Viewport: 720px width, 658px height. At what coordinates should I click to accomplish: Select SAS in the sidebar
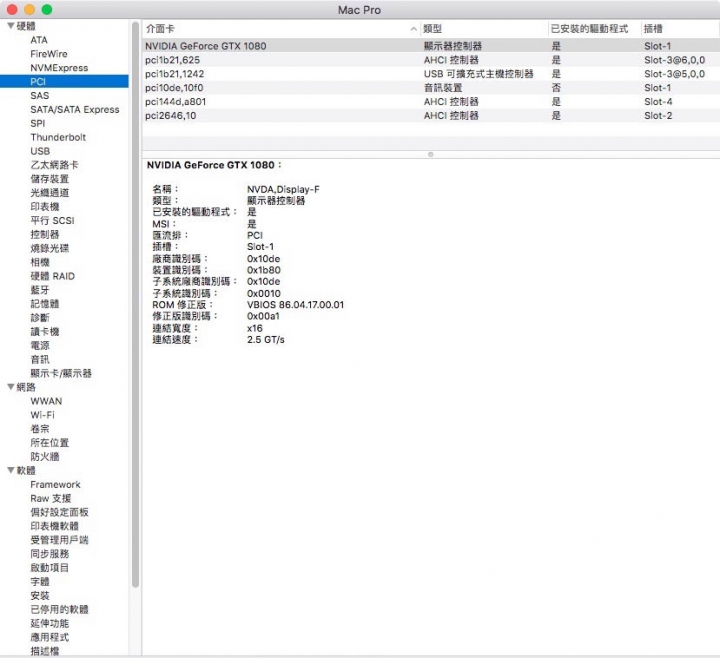coord(39,96)
